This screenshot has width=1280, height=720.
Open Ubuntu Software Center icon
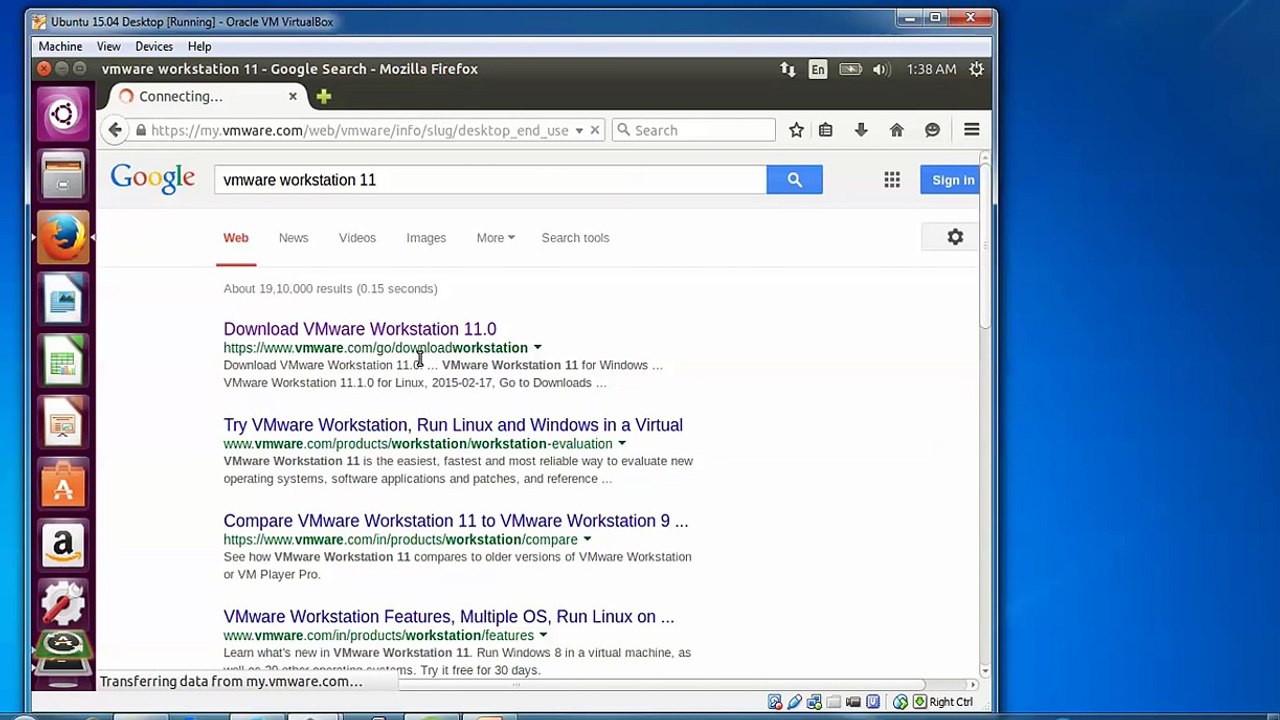pos(63,486)
